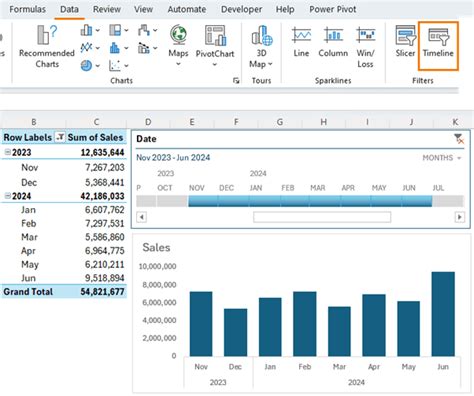Insert a Line sparkline
Image resolution: width=474 pixels, height=396 pixels.
[x=301, y=42]
